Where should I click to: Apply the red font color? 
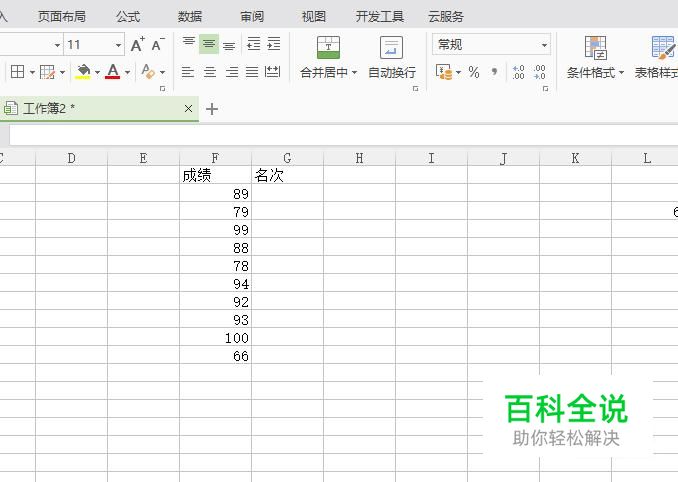coord(113,72)
